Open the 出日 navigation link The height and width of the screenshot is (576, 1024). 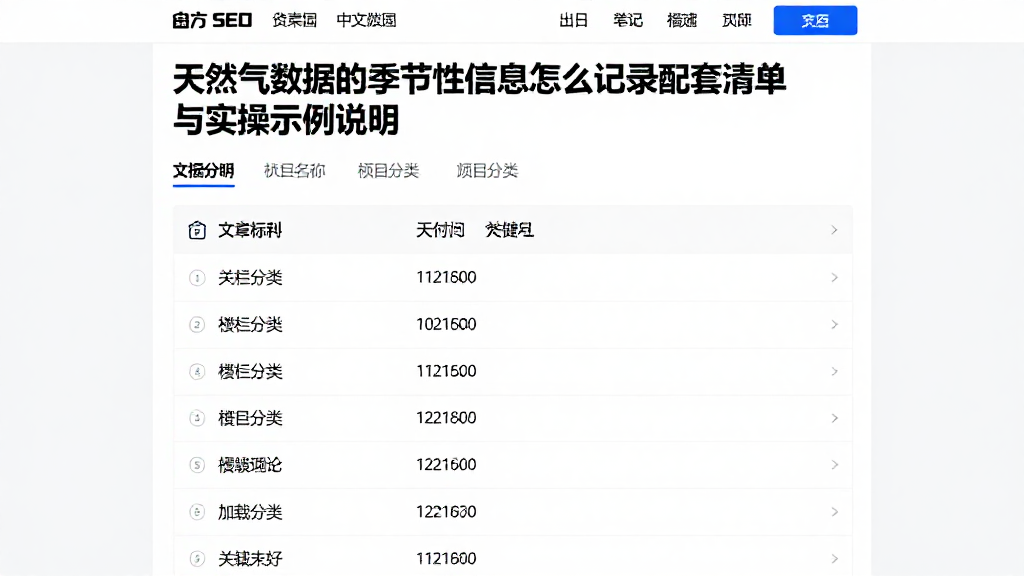point(573,20)
